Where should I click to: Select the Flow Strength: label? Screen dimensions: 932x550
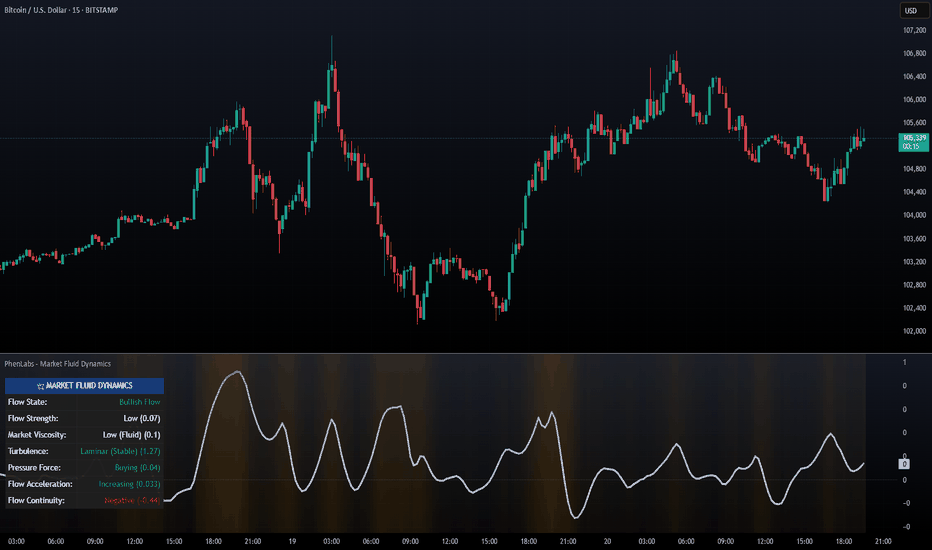click(x=33, y=419)
